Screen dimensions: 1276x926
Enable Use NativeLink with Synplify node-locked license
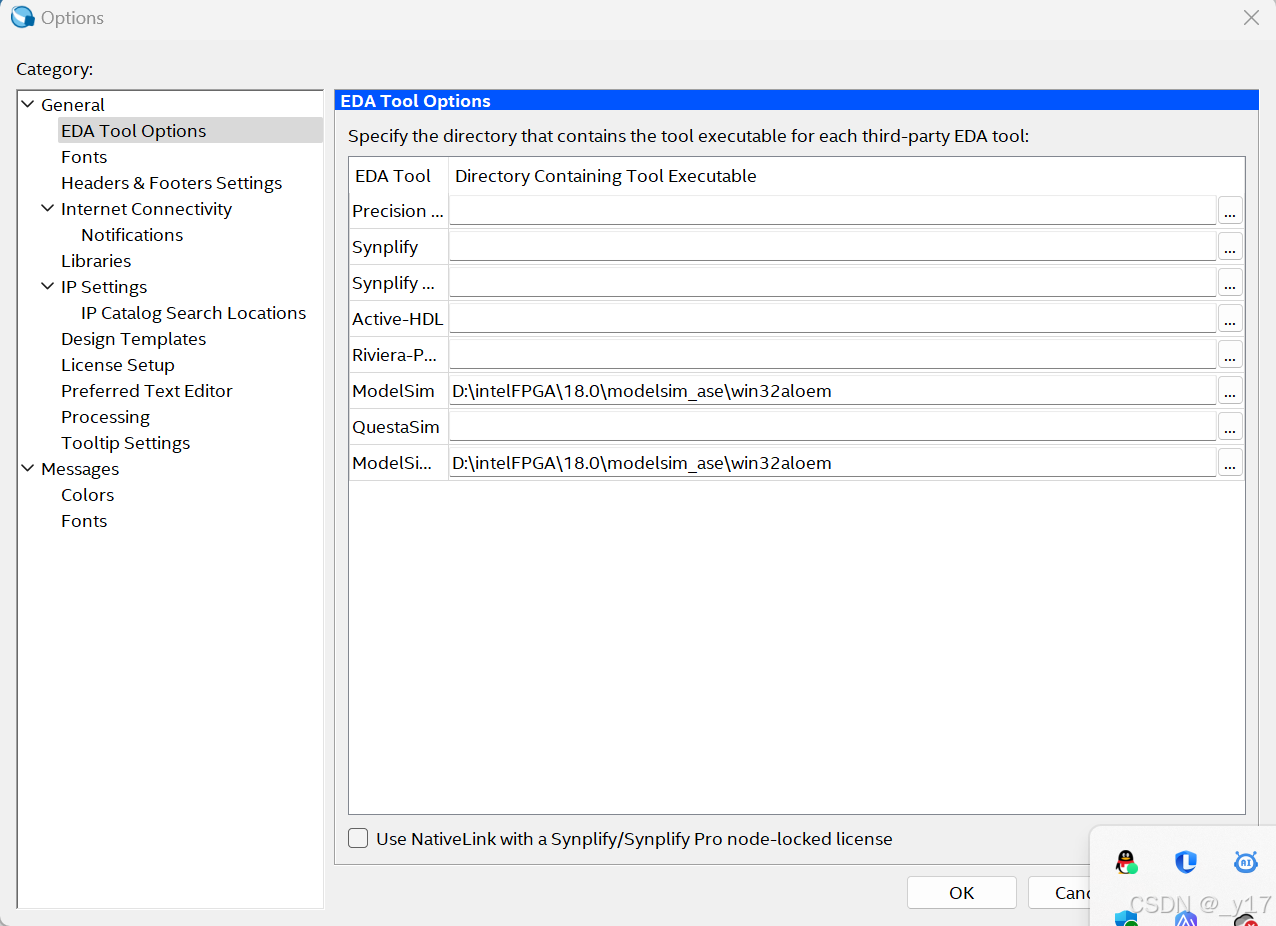[358, 838]
